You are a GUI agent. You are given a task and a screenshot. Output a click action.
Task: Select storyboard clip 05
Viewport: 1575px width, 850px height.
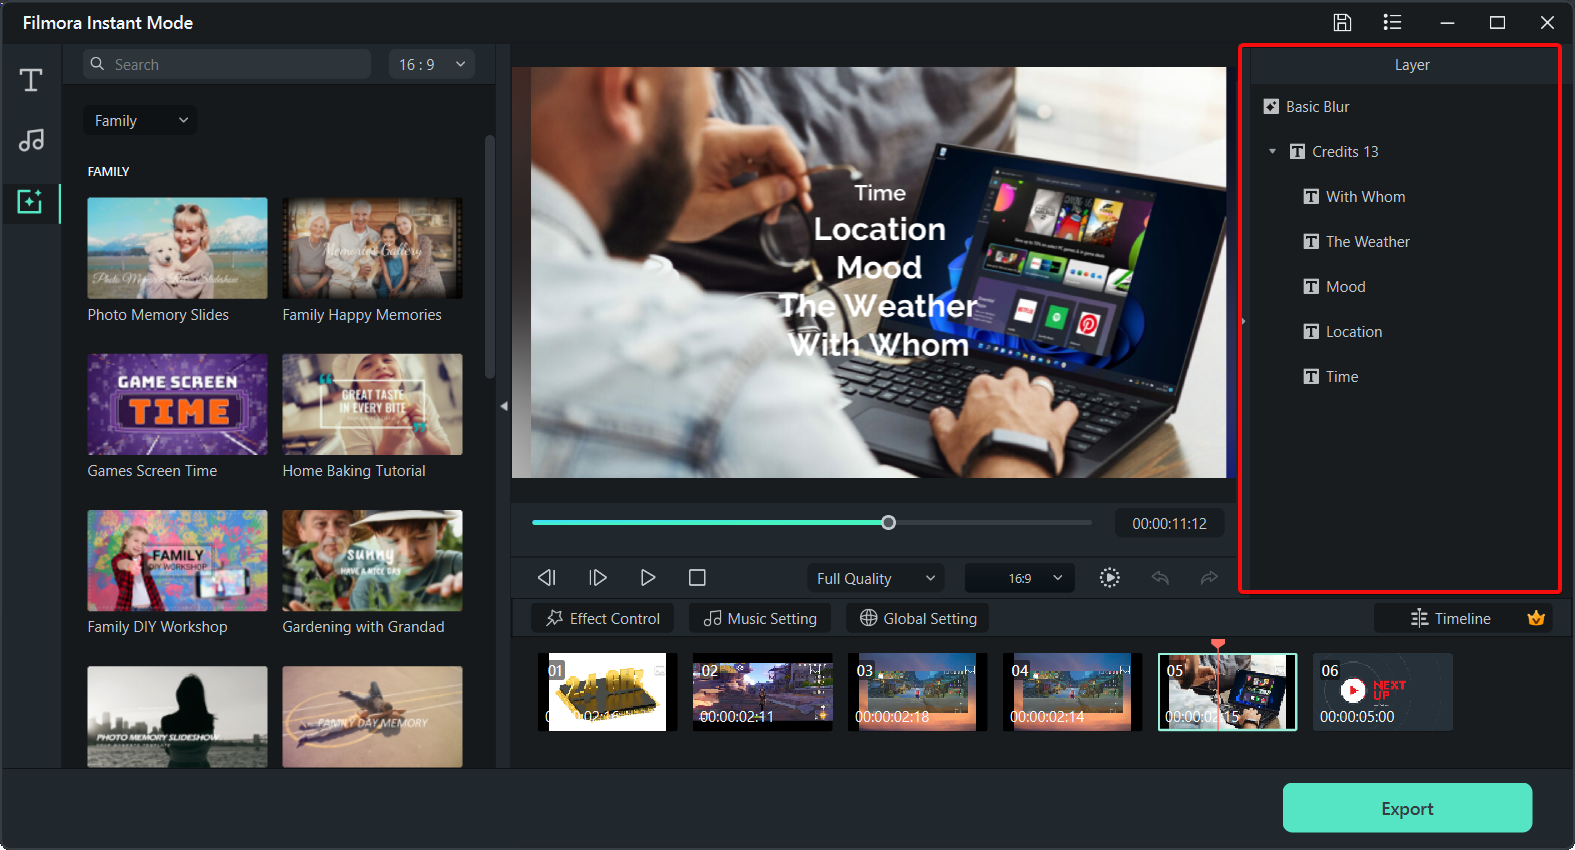pos(1227,692)
